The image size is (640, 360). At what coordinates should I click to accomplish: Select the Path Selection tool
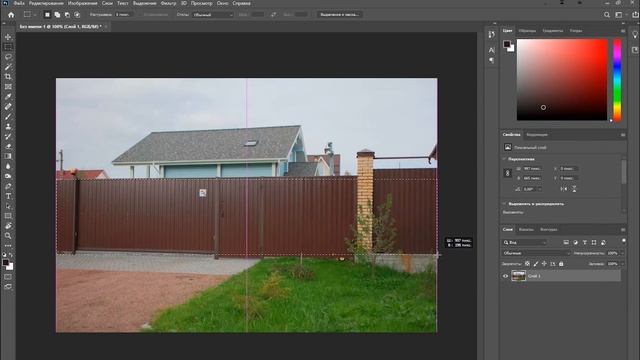pos(8,206)
